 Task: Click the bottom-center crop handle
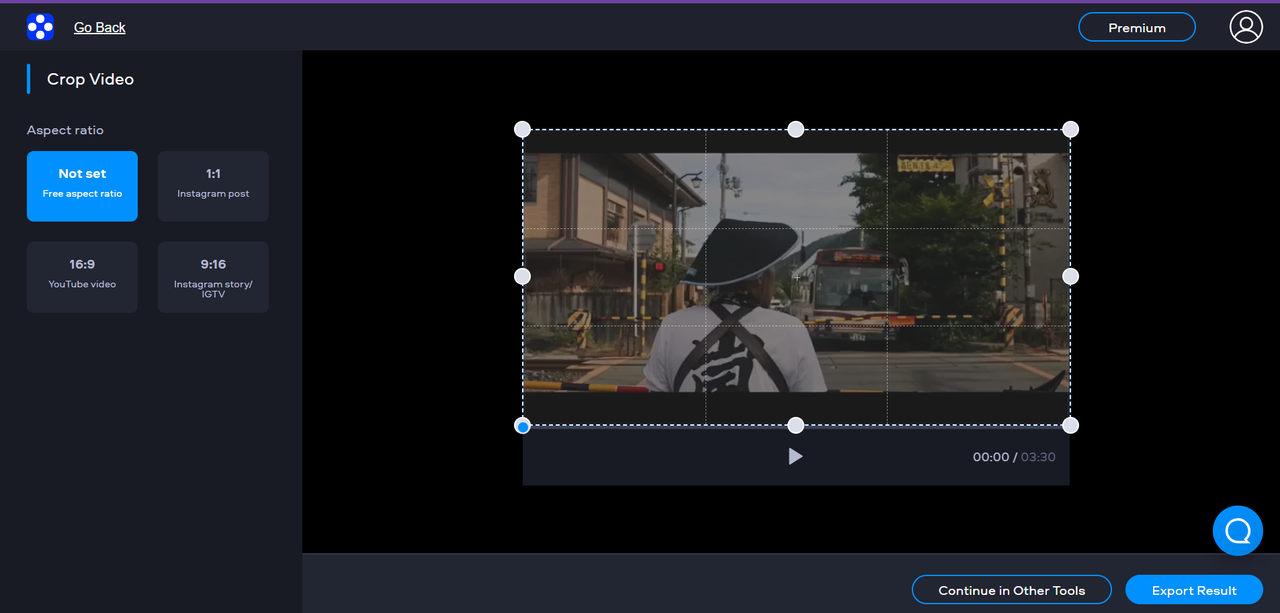click(x=796, y=426)
